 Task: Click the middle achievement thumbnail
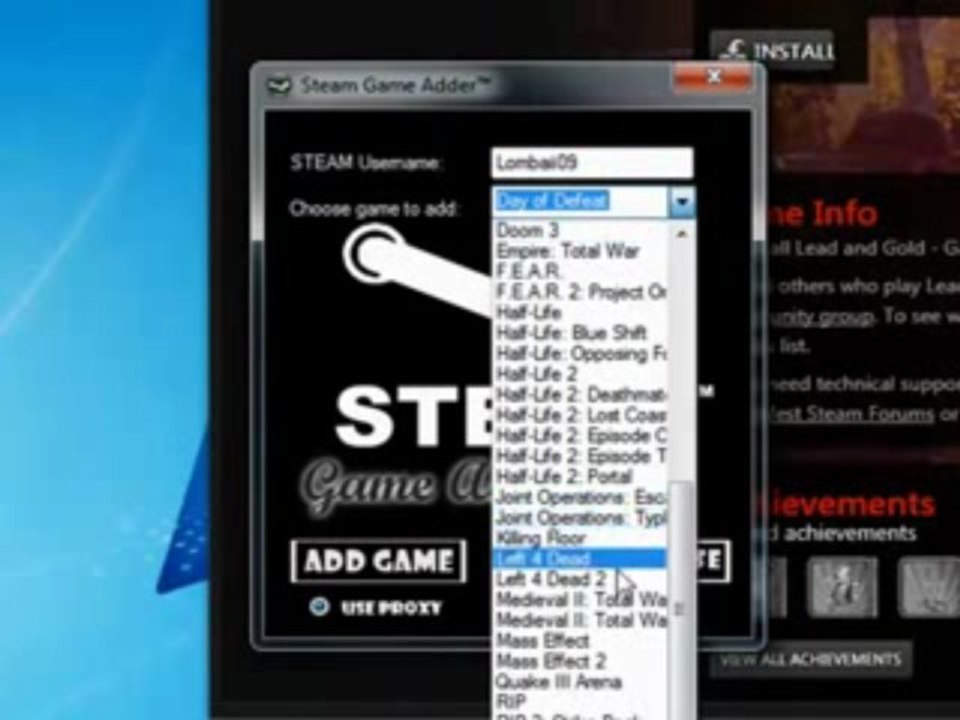click(842, 586)
